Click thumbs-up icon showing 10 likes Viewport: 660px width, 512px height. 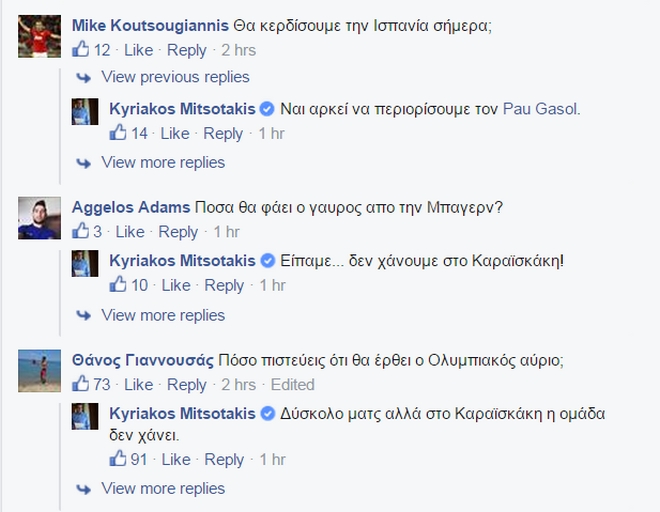119,284
